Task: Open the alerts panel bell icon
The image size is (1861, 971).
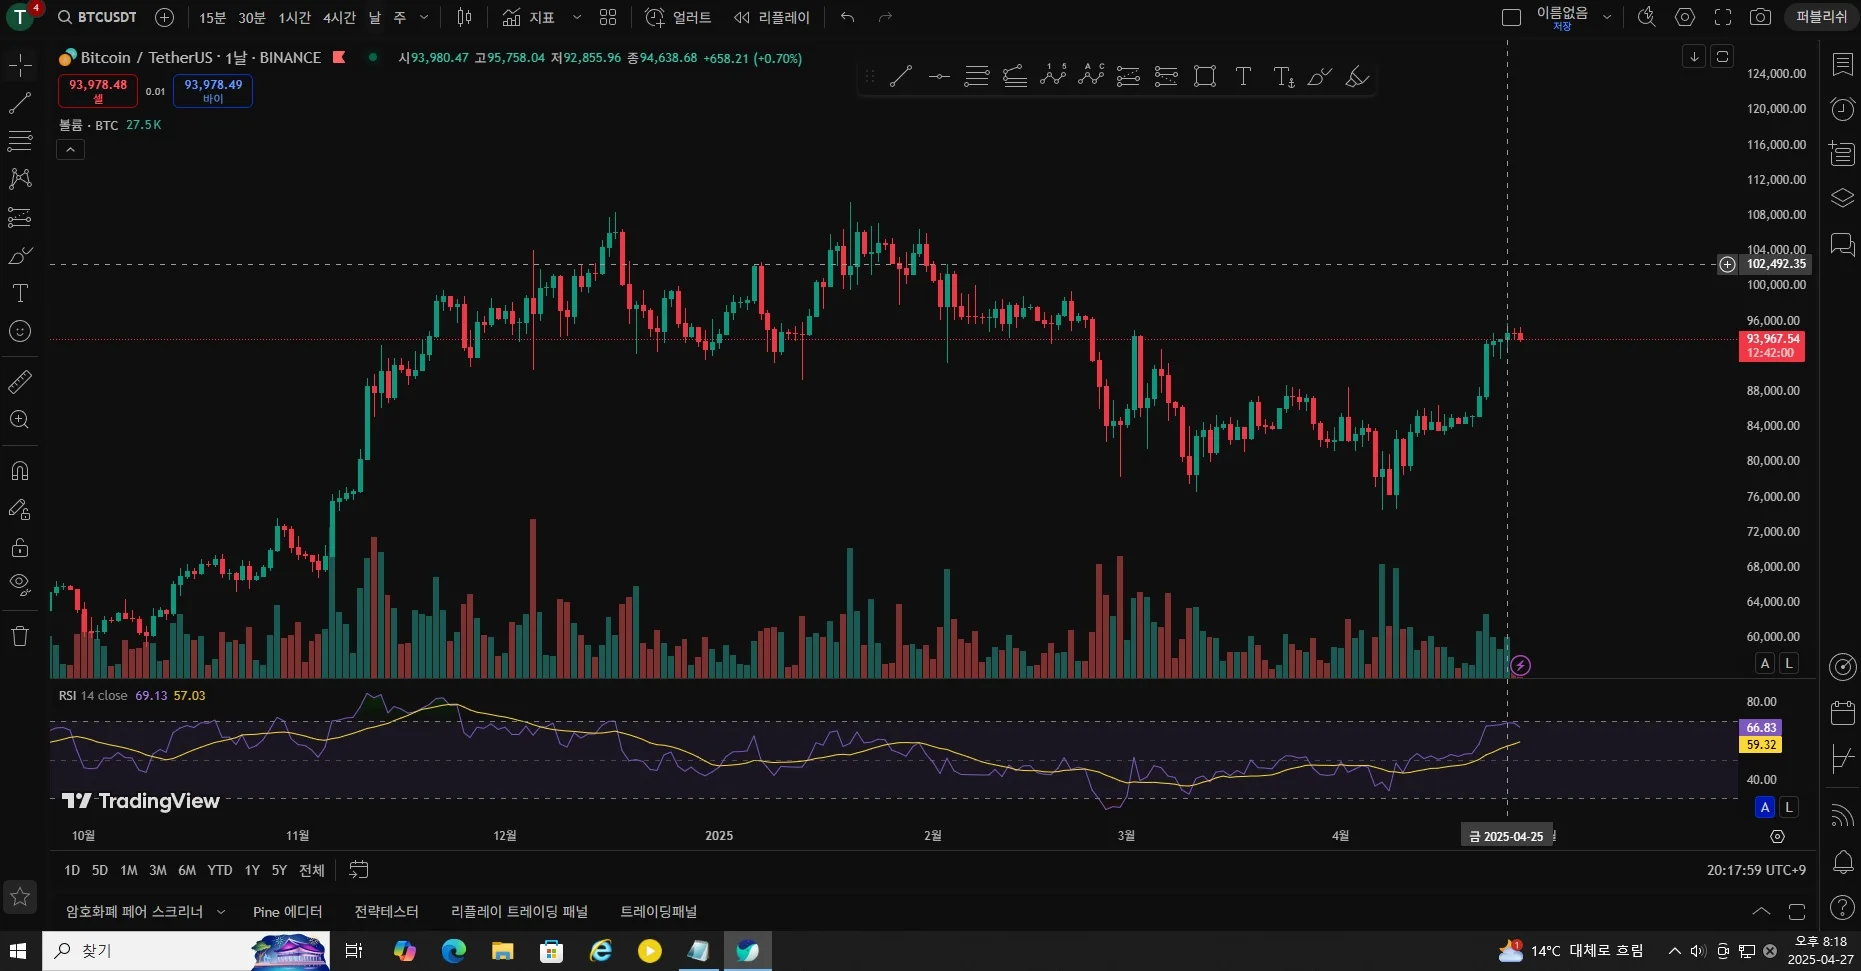Action: click(x=1842, y=862)
